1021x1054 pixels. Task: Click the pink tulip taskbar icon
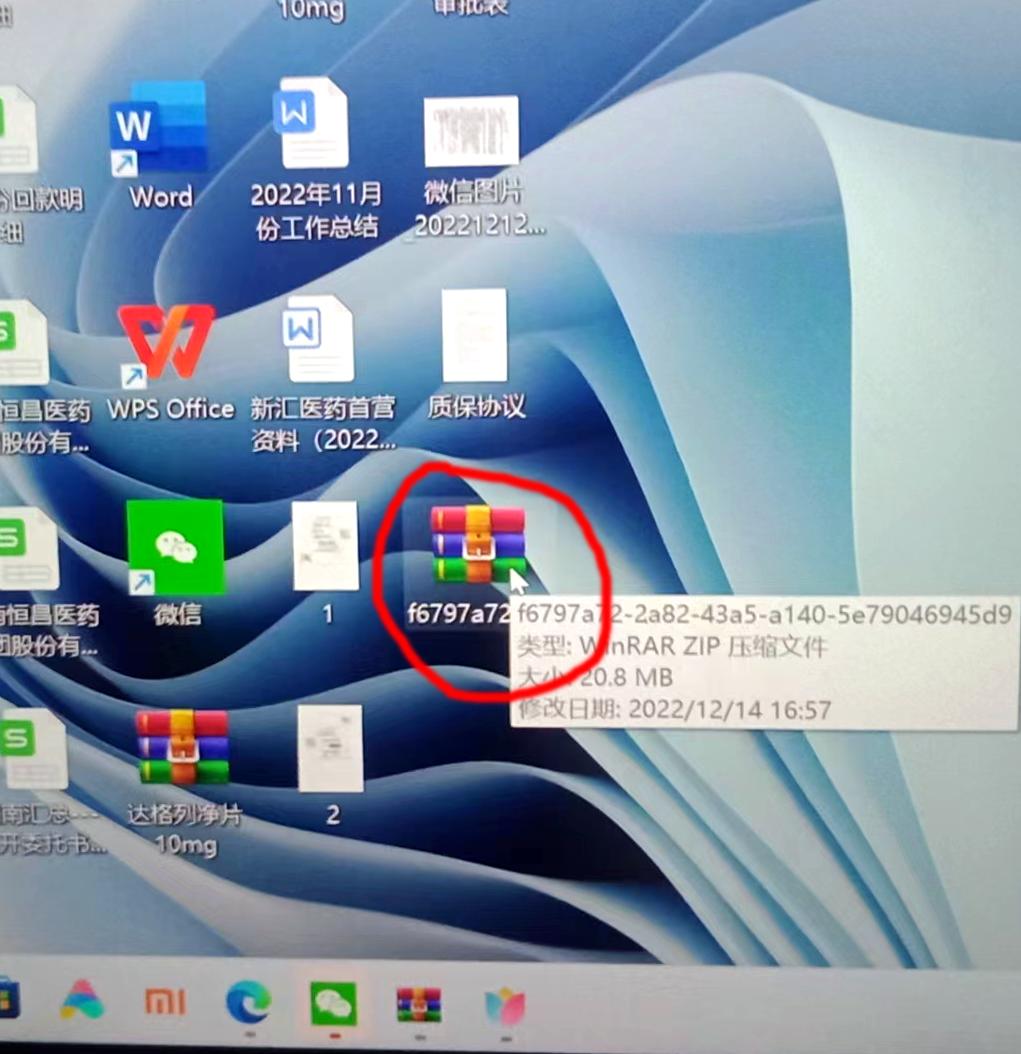point(505,1006)
